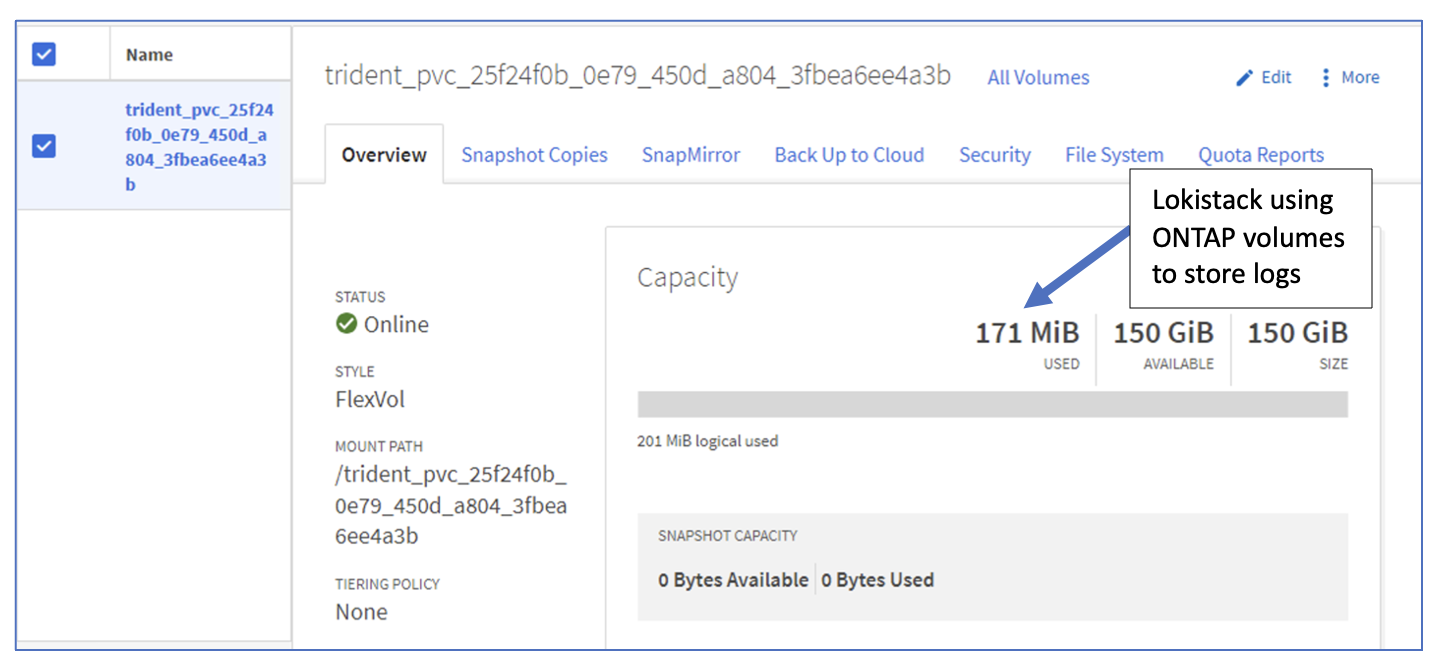Open the SnapMirror tab
Viewport: 1450px width, 668px height.
tap(691, 155)
